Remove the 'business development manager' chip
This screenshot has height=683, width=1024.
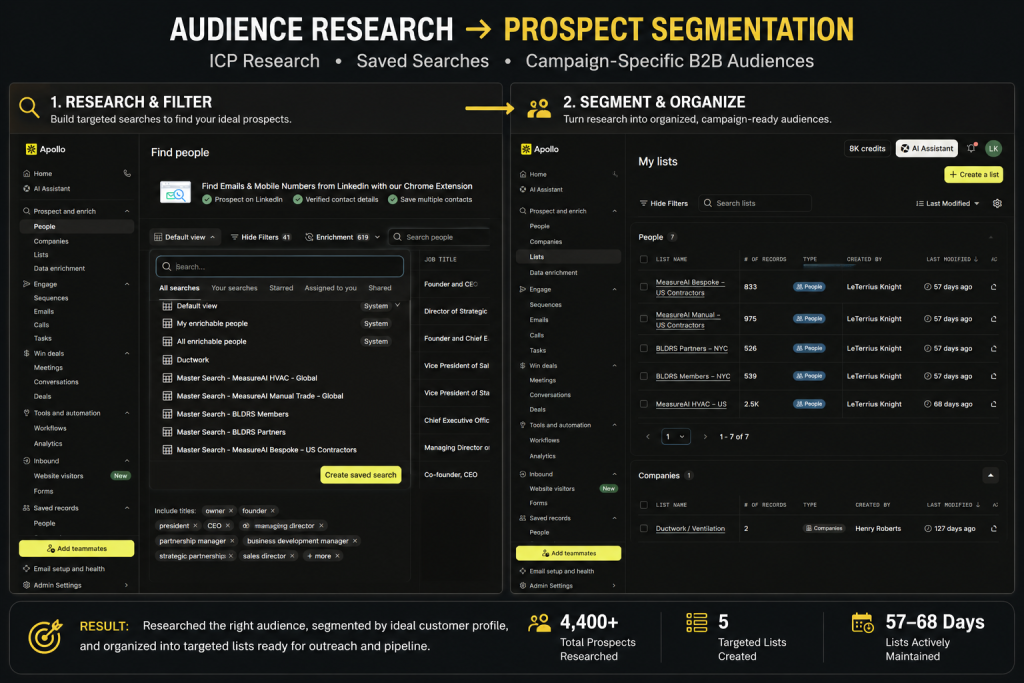[x=355, y=541]
